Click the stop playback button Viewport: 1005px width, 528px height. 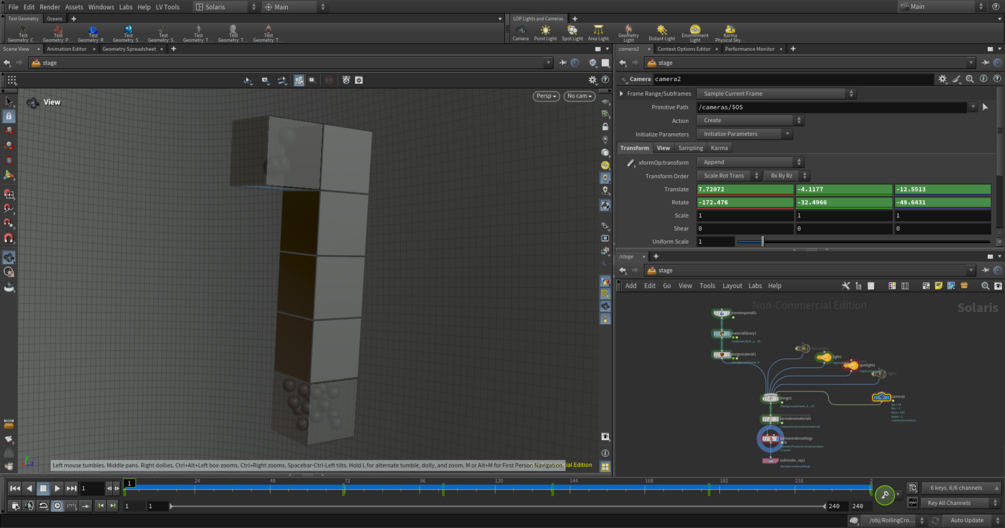click(43, 488)
